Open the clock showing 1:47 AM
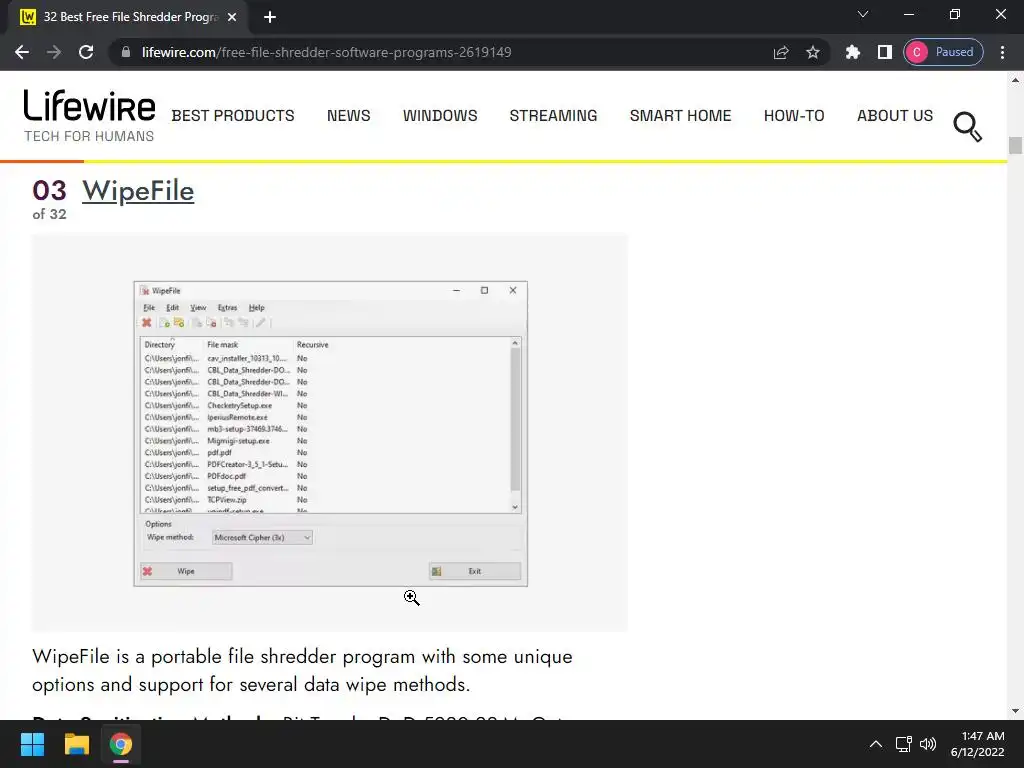Viewport: 1024px width, 768px height. click(x=977, y=744)
